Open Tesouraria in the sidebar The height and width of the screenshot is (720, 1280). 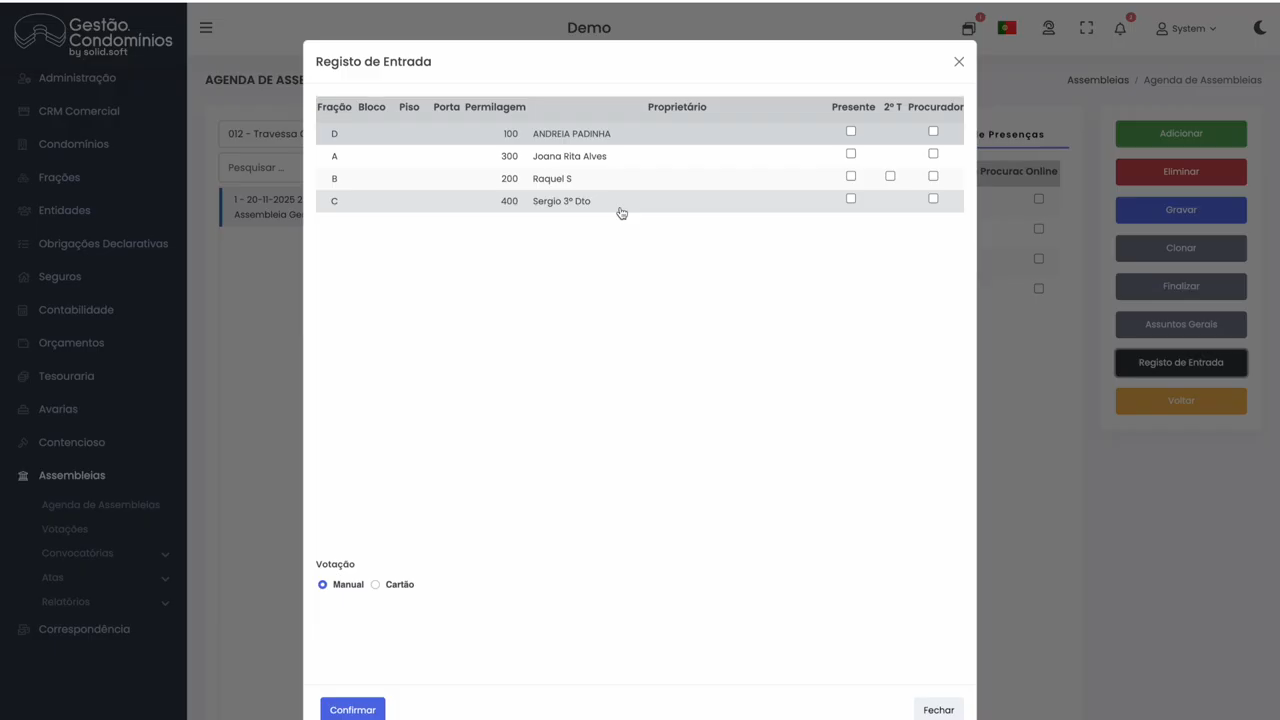pyautogui.click(x=66, y=376)
